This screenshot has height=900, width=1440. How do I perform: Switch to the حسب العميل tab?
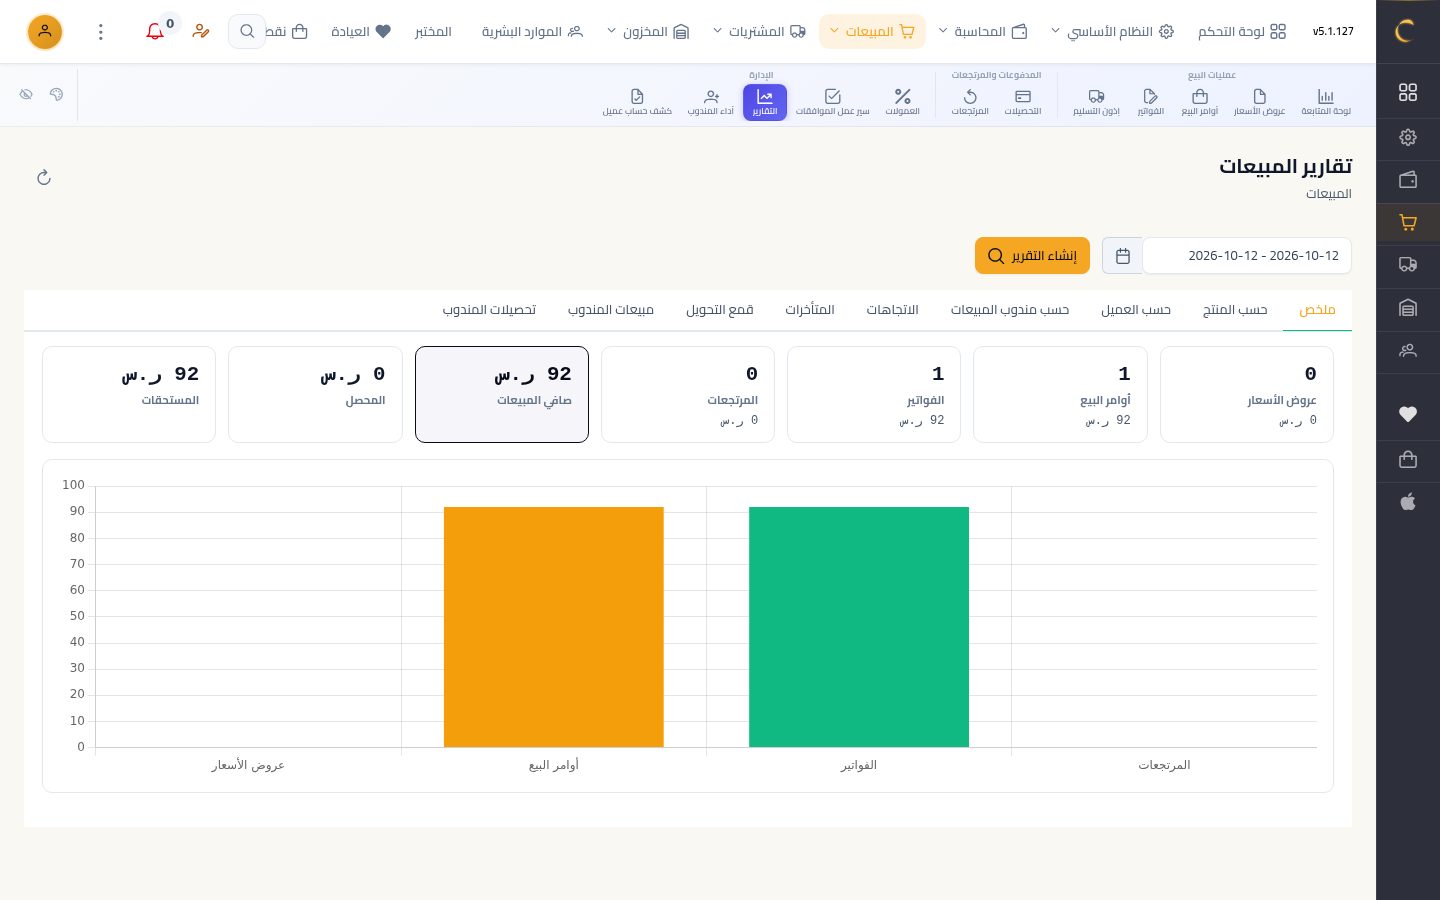point(1136,310)
